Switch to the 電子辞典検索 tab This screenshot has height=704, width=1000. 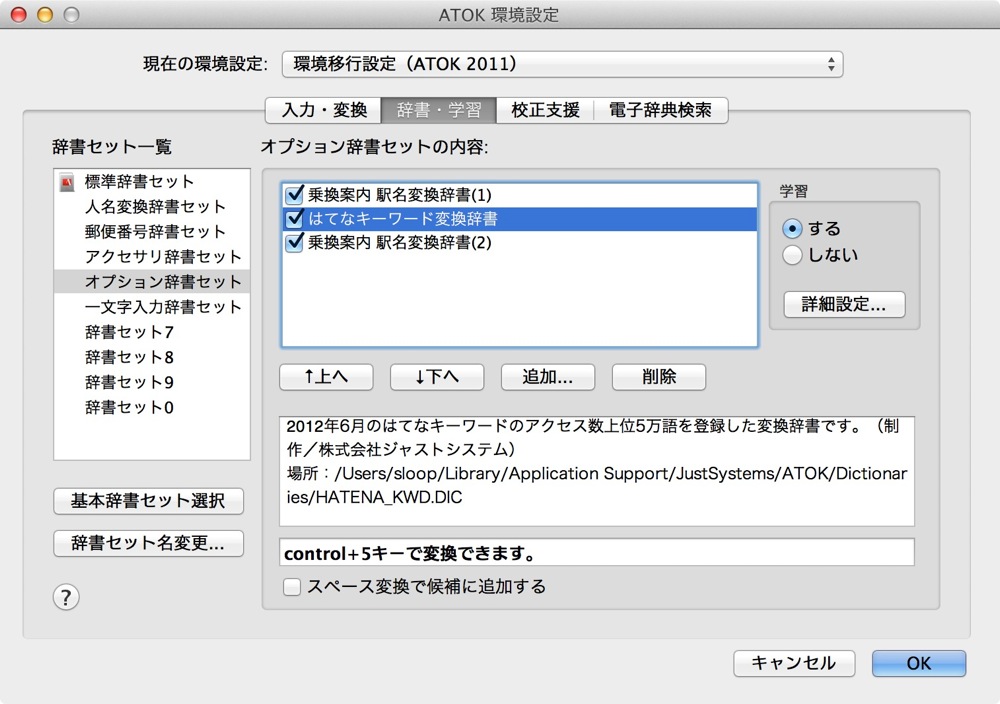tap(661, 110)
